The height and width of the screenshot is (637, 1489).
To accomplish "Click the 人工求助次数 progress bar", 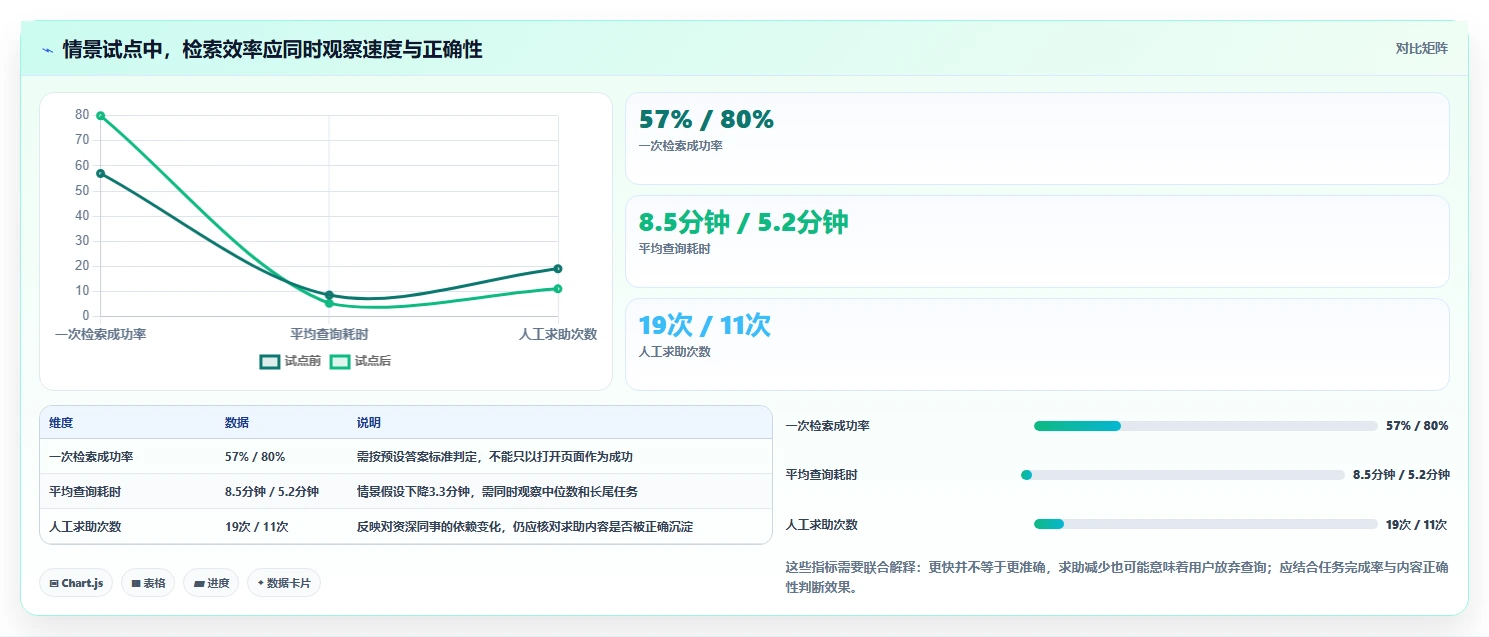I will tap(1205, 524).
